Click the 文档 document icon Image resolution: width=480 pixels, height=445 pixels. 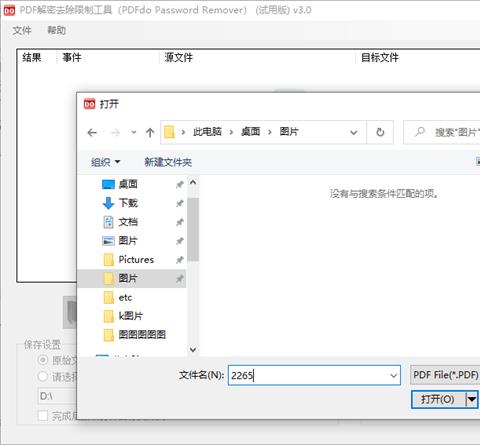pyautogui.click(x=108, y=222)
